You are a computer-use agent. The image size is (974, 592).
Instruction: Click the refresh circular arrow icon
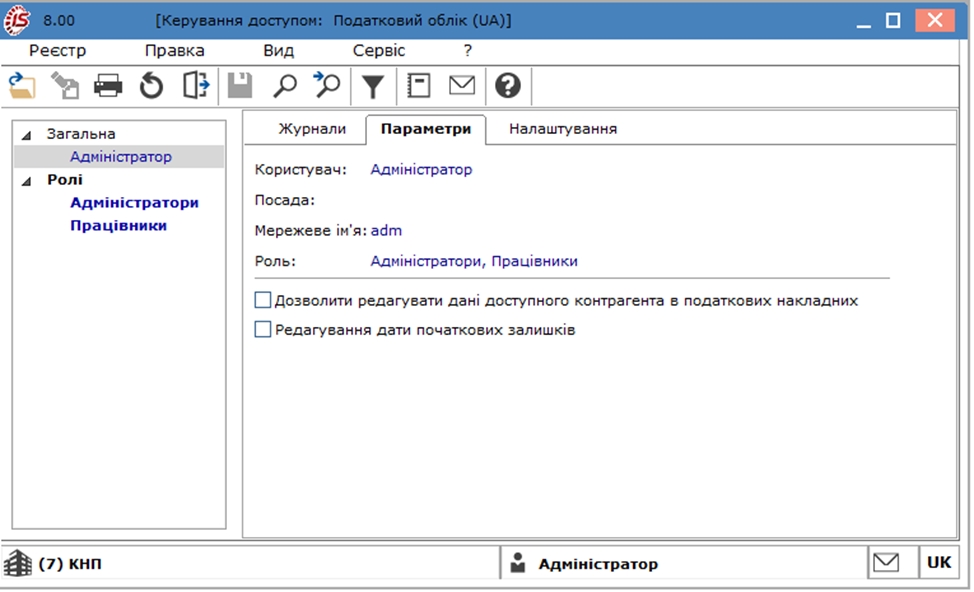click(151, 85)
